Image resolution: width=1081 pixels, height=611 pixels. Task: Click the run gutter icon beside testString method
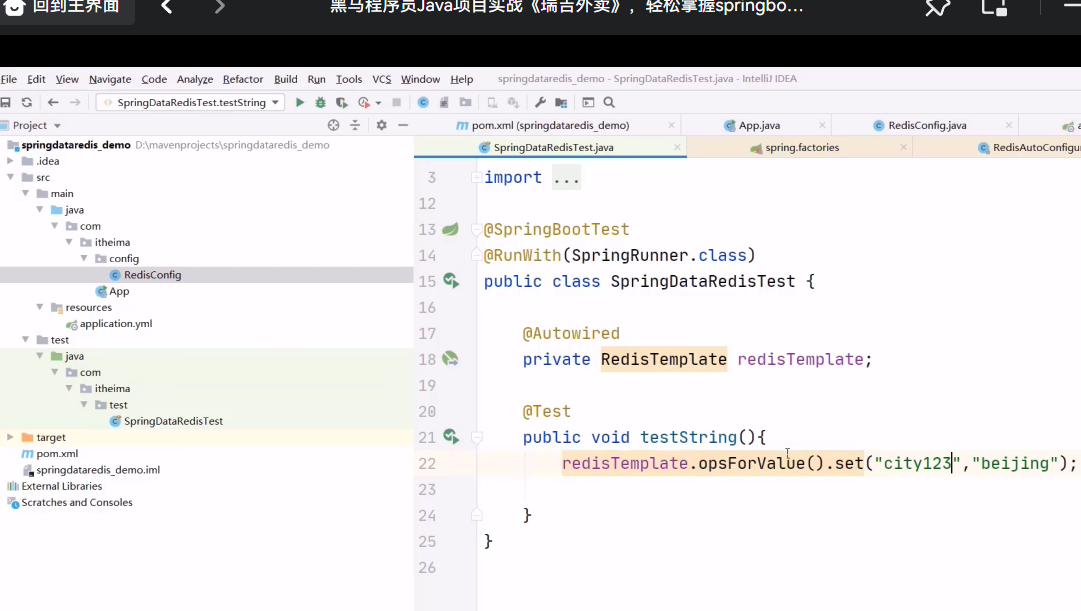[x=451, y=437]
